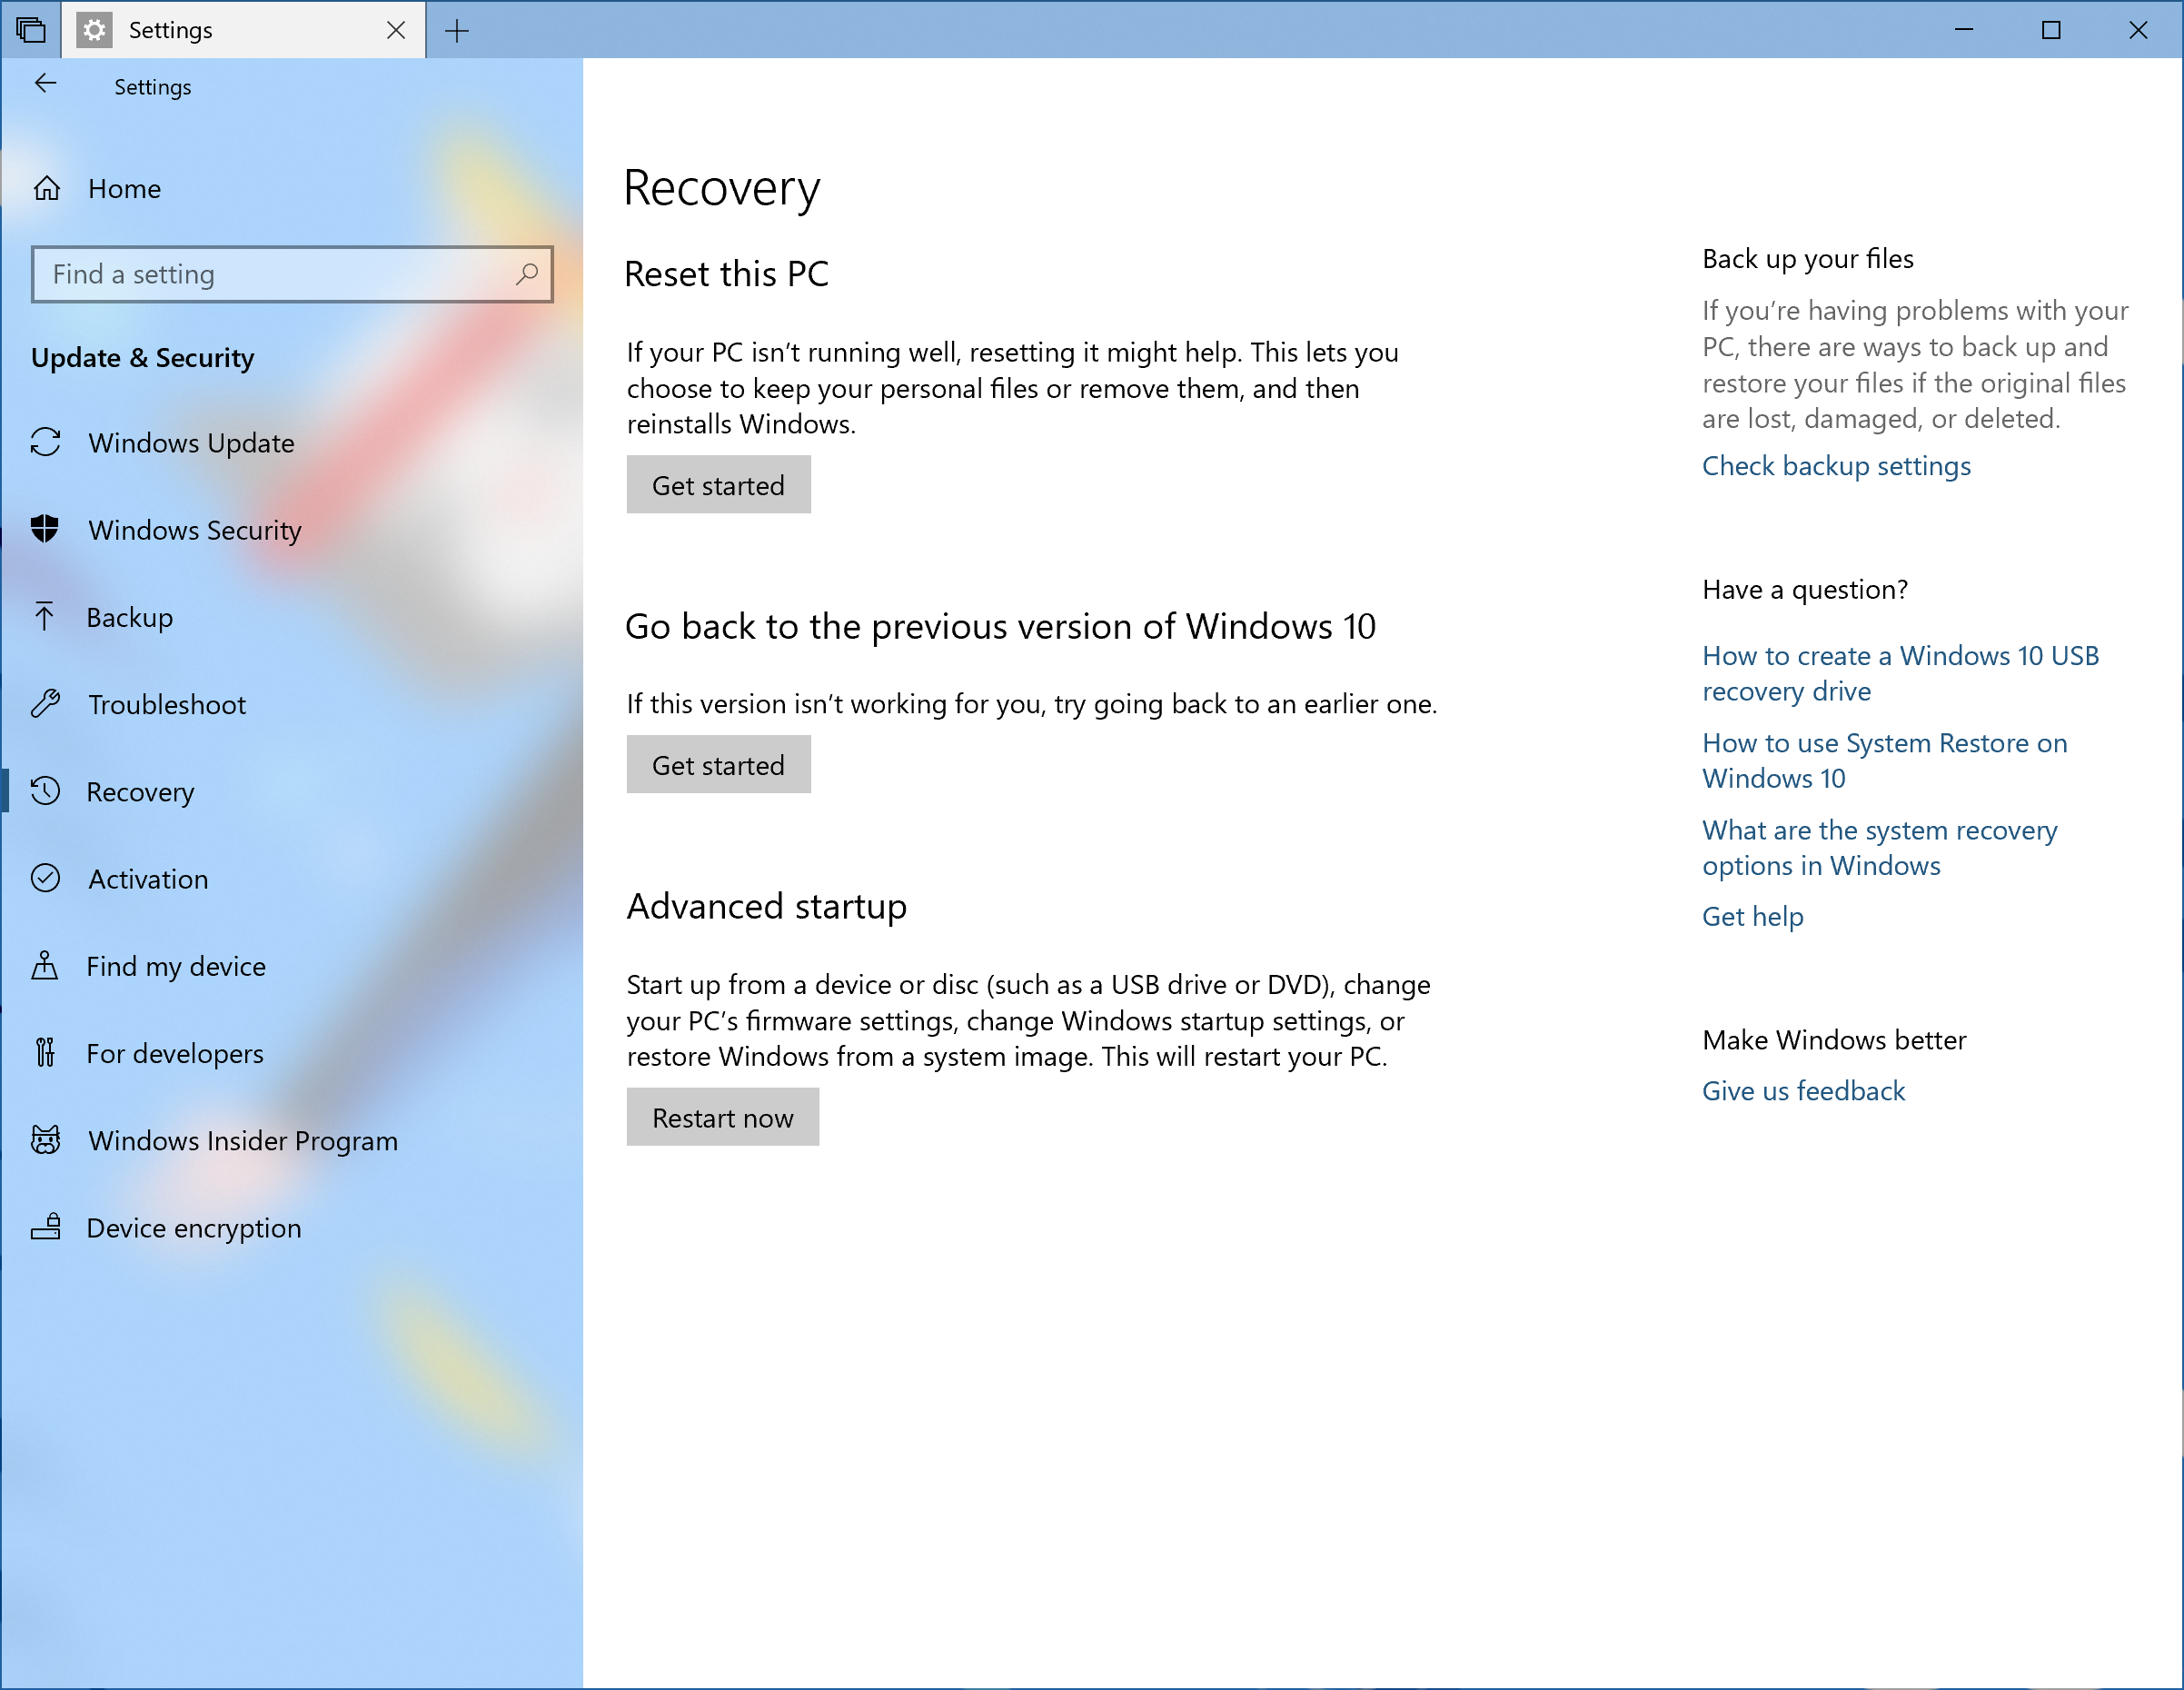
Task: Click the Troubleshoot icon in sidebar
Action: pyautogui.click(x=48, y=704)
